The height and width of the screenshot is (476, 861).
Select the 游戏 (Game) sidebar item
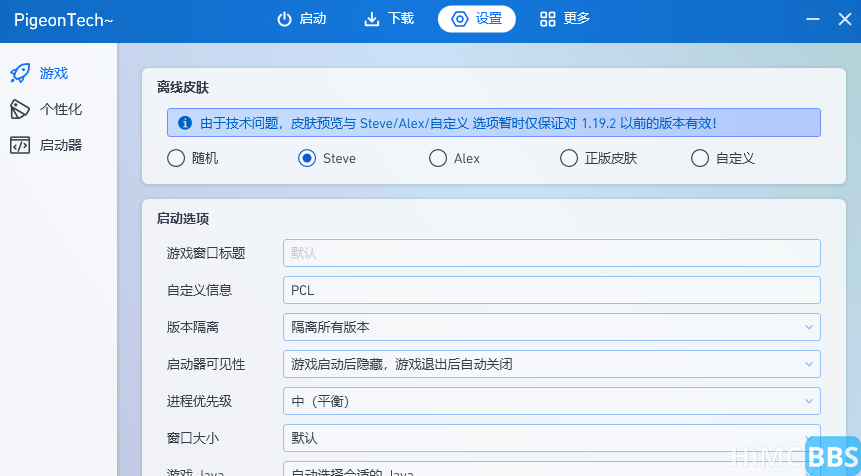58,73
